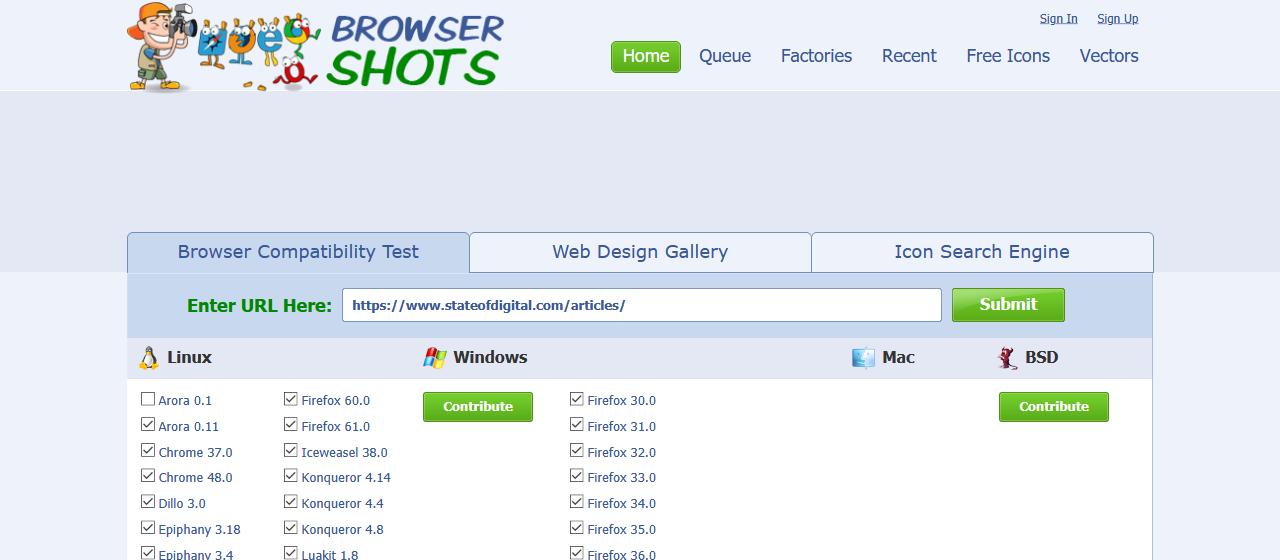Click the BSD heading text

[x=1041, y=358]
